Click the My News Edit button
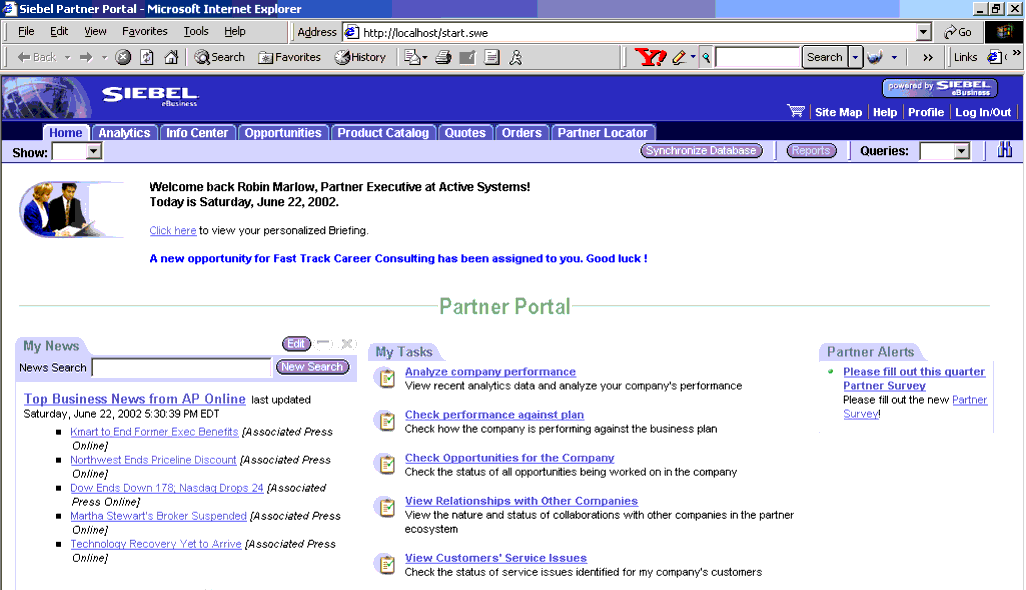Viewport: 1026px width, 590px height. pyautogui.click(x=296, y=343)
